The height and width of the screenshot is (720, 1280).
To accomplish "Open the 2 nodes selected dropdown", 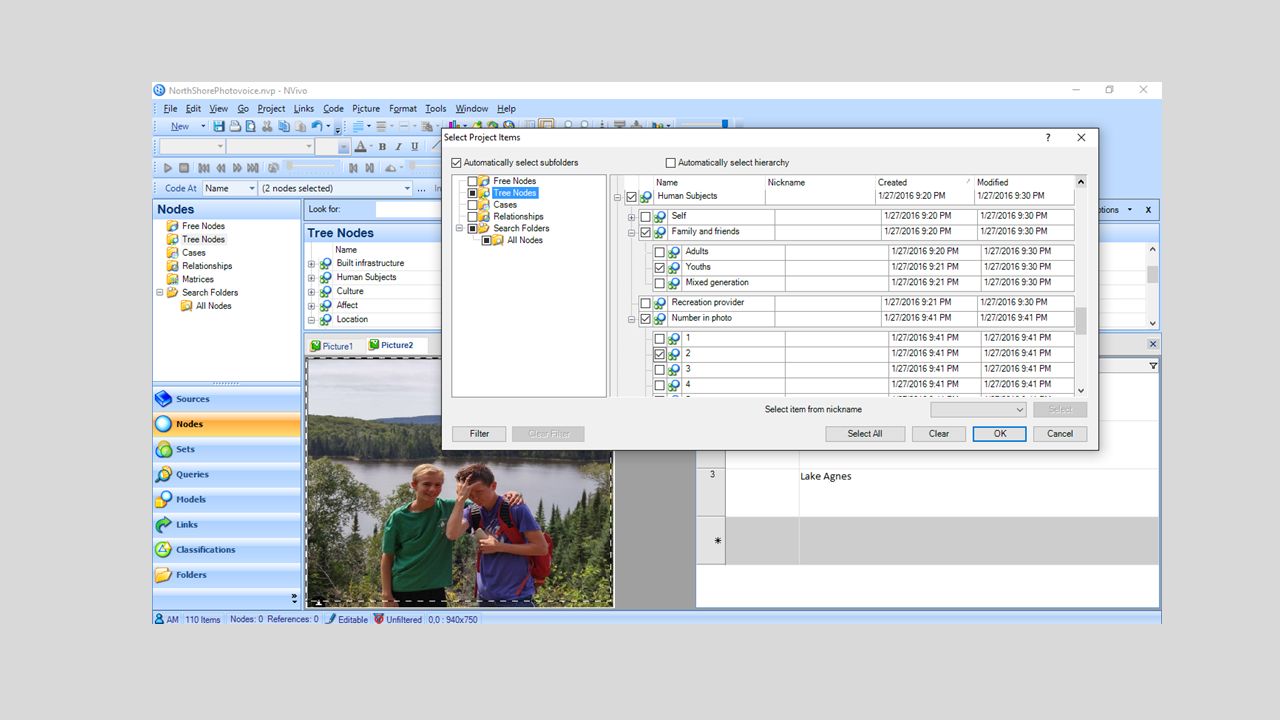I will click(335, 188).
